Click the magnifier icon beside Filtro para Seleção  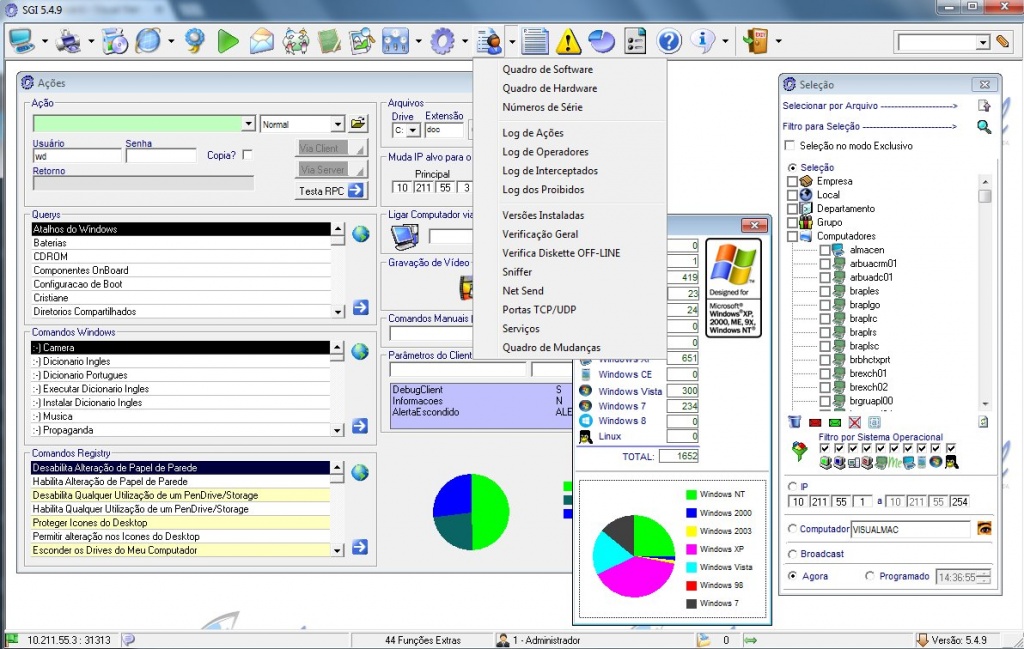click(984, 127)
